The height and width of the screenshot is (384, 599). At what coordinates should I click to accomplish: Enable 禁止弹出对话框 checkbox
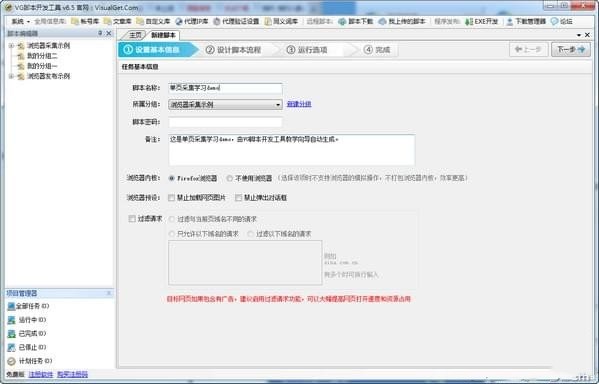pyautogui.click(x=238, y=198)
